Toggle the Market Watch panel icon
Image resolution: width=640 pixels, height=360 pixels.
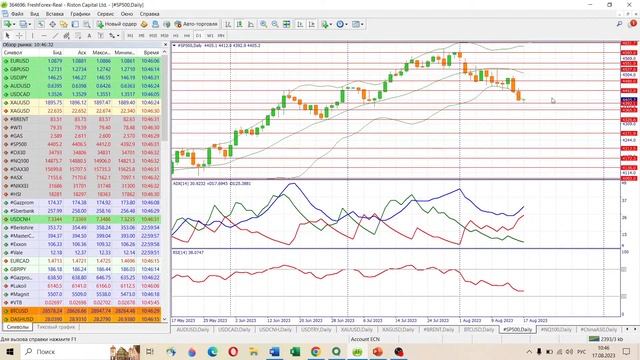(41, 24)
